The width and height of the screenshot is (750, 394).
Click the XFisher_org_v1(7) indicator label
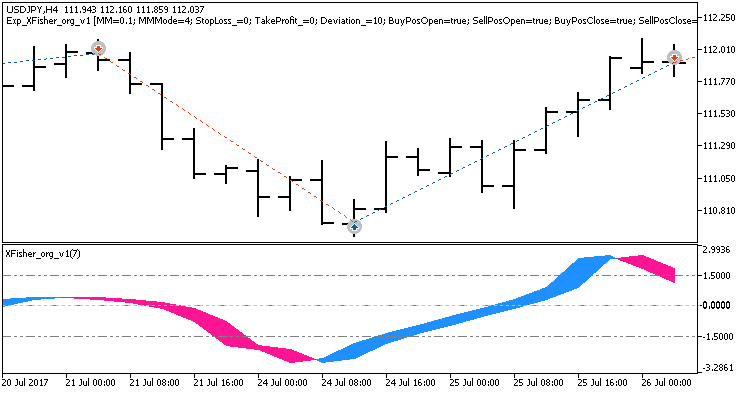point(43,254)
